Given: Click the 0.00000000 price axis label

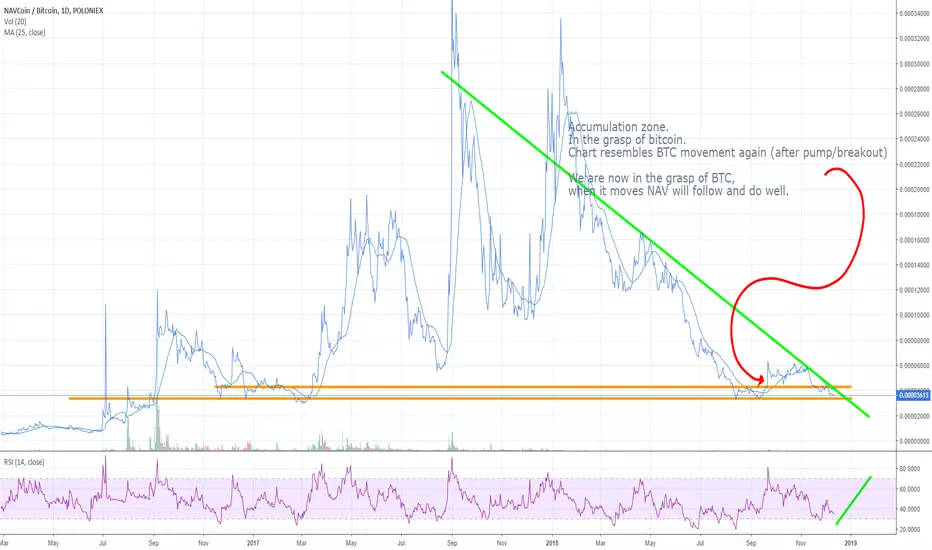Looking at the screenshot, I should point(914,441).
